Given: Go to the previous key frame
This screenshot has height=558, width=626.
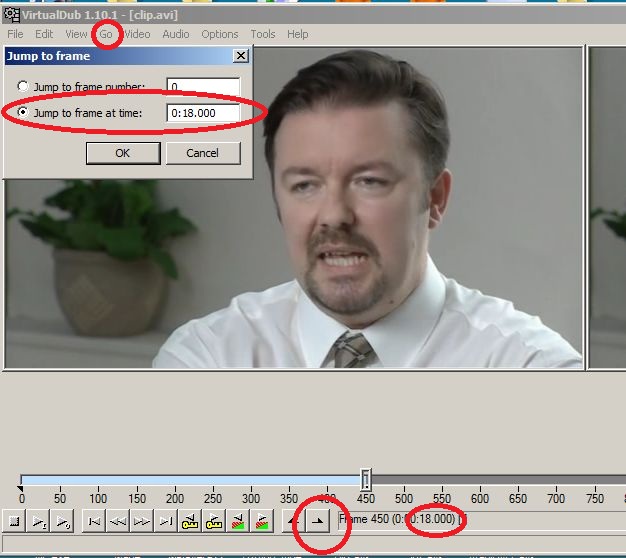Looking at the screenshot, I should (190, 521).
